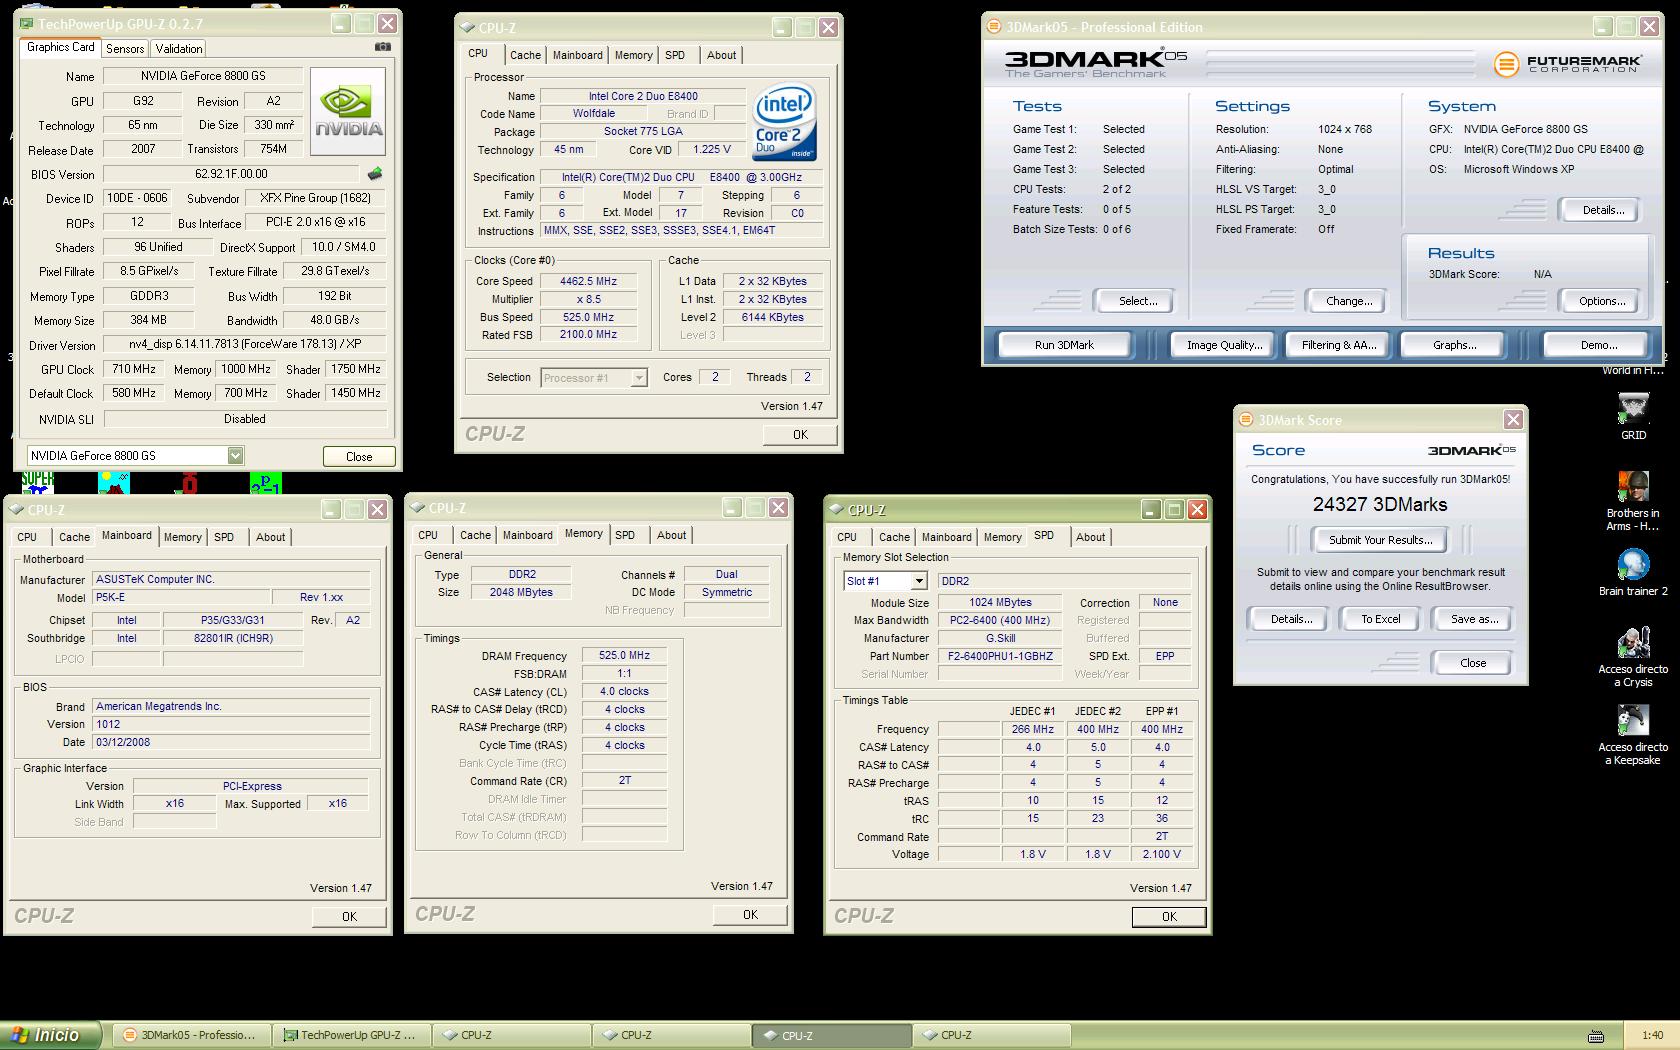Click the keyboard icon in the system tray

[x=1596, y=1036]
